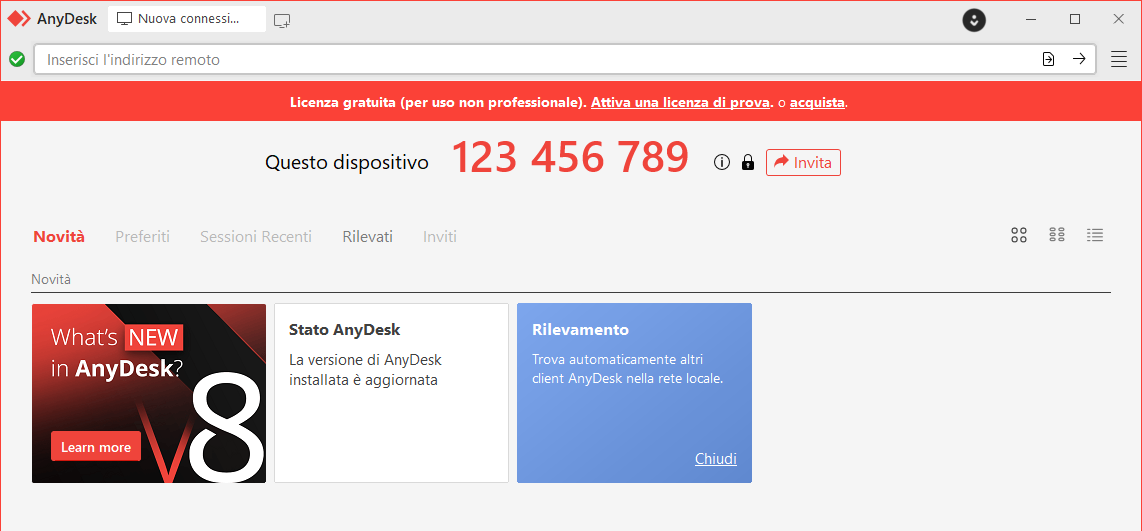
Task: Click the Invita button
Action: point(803,162)
